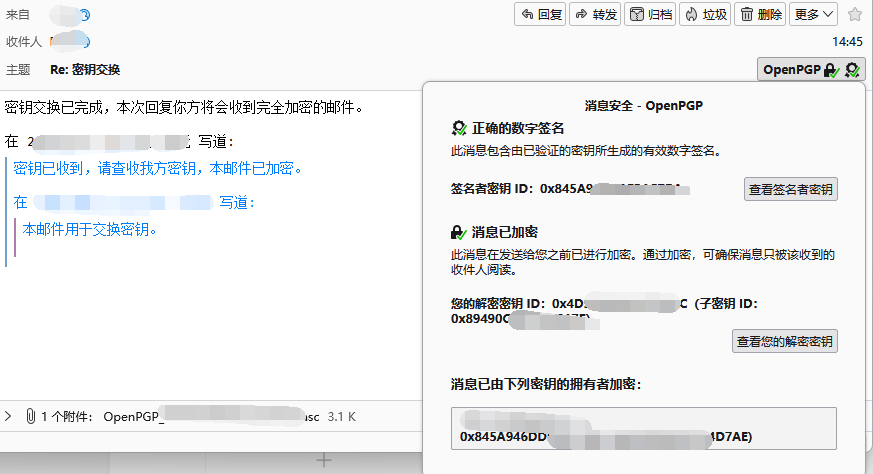
Task: Forward the email with 转发
Action: [x=595, y=14]
